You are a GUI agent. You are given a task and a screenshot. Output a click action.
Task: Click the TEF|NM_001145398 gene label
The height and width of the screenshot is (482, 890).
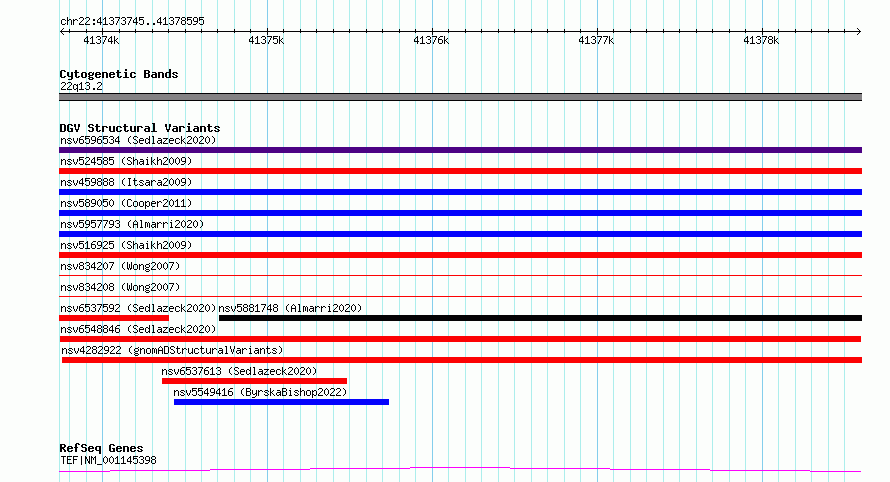tap(108, 460)
